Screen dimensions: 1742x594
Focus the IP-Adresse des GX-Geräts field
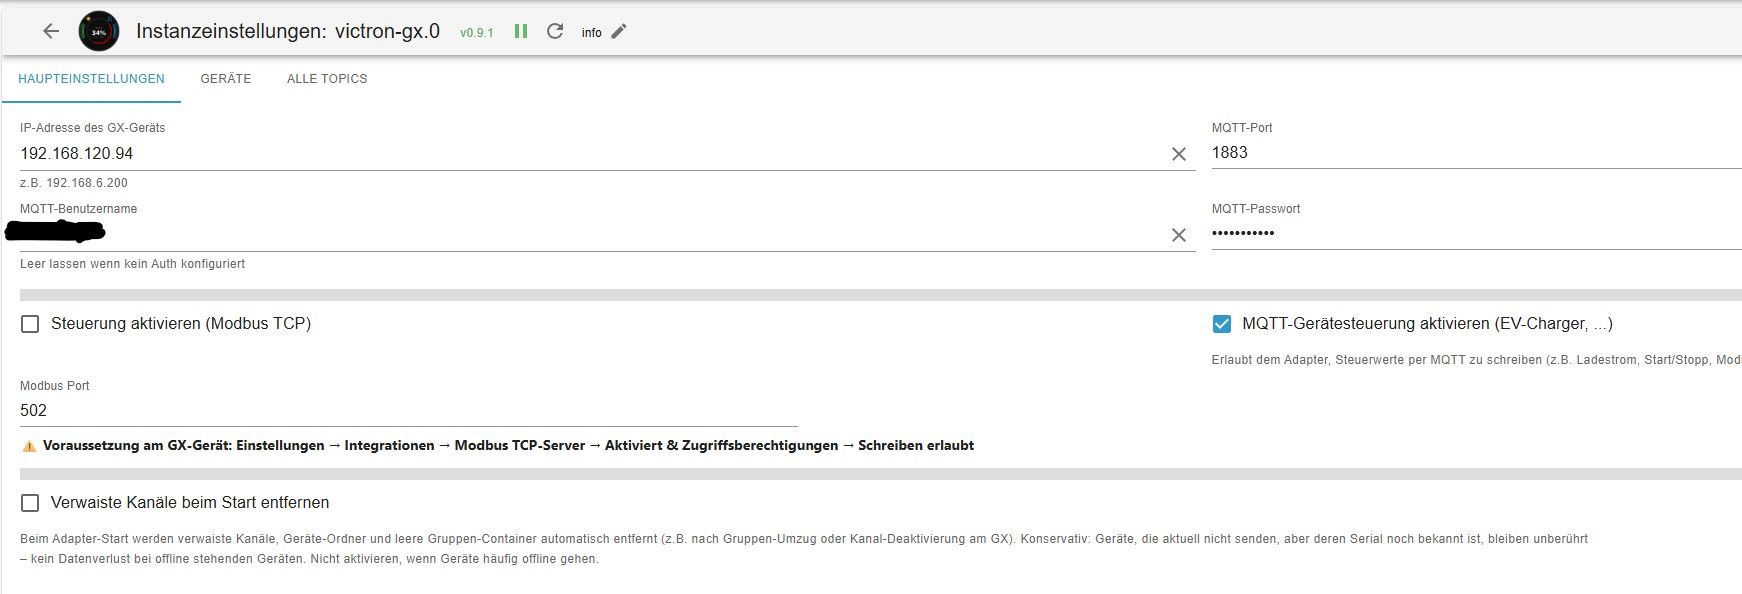click(x=590, y=153)
